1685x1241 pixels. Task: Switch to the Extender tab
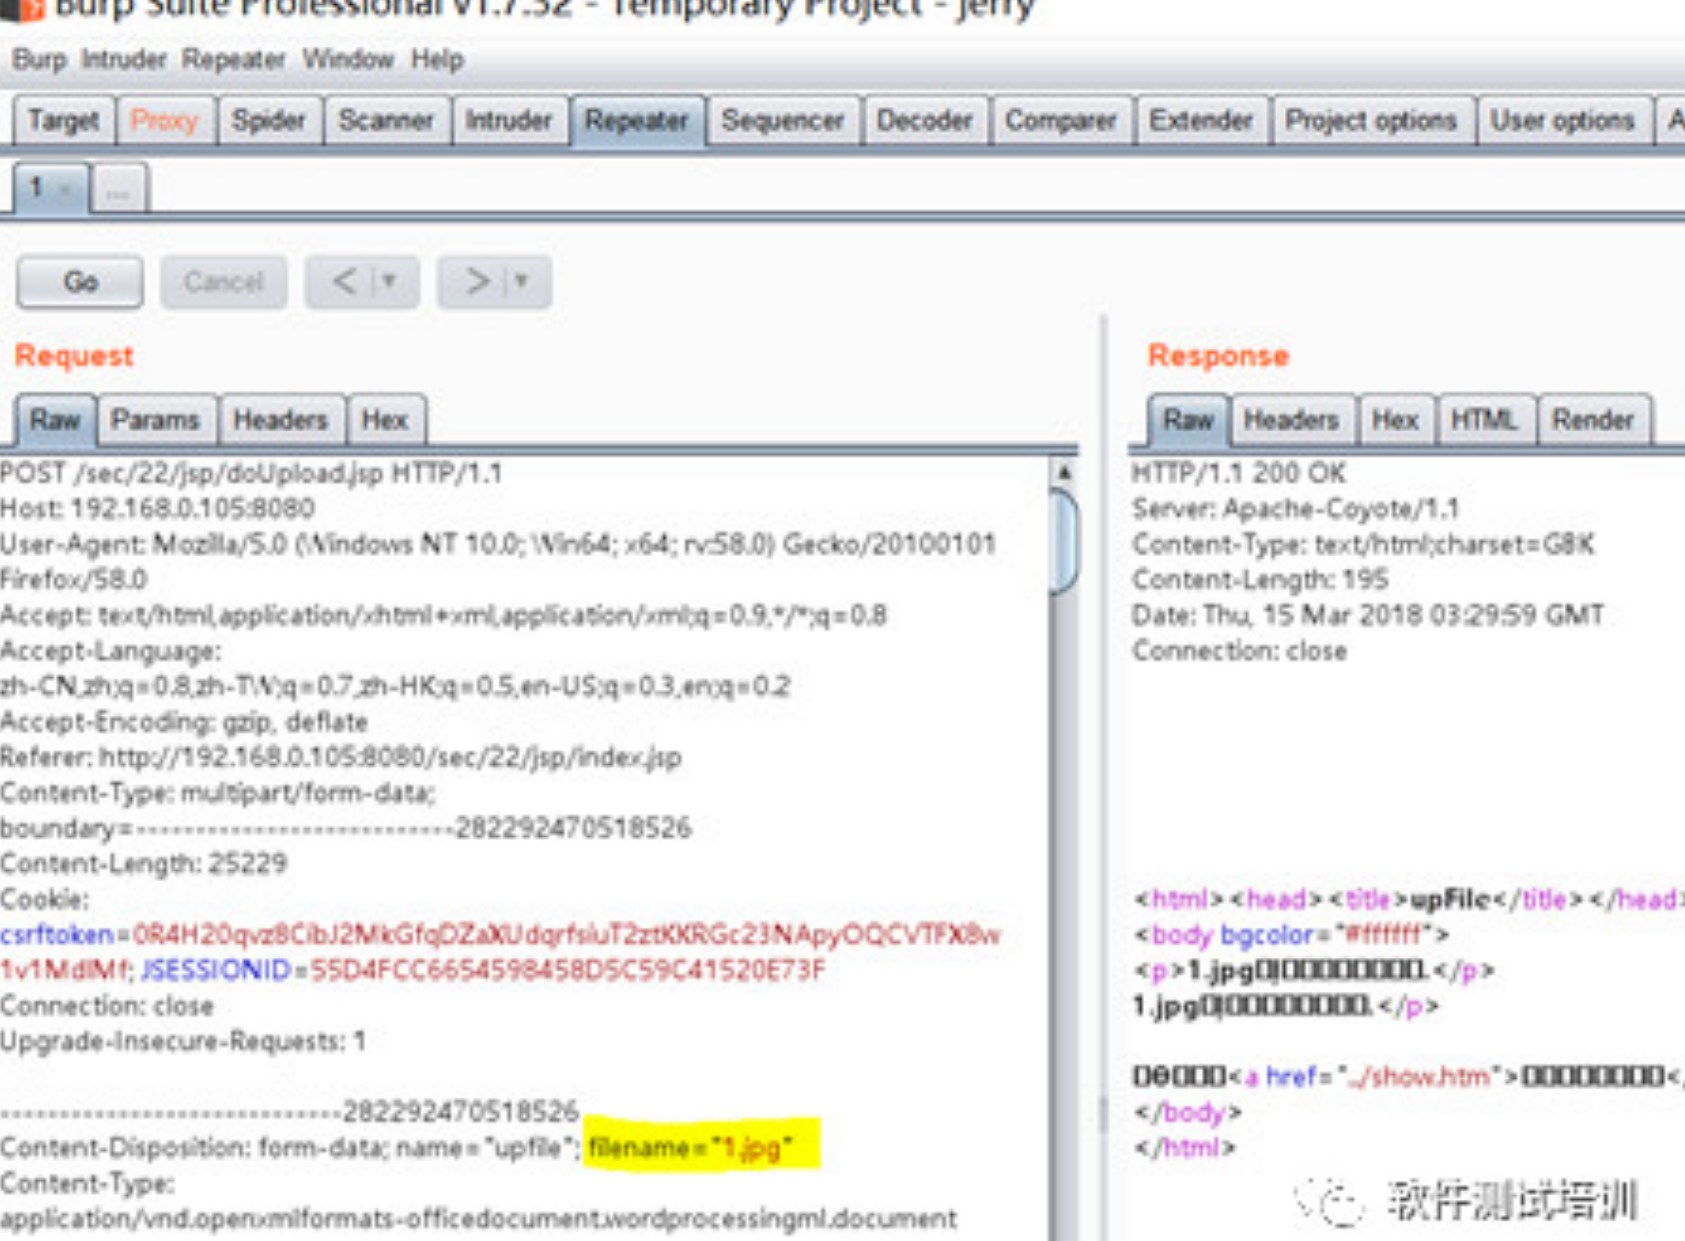coord(1200,121)
